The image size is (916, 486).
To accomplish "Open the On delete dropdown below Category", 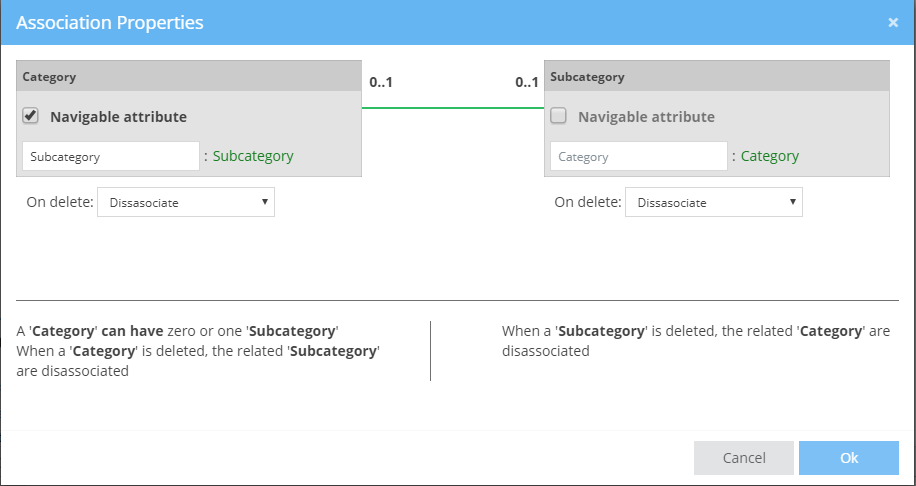I will click(x=186, y=202).
